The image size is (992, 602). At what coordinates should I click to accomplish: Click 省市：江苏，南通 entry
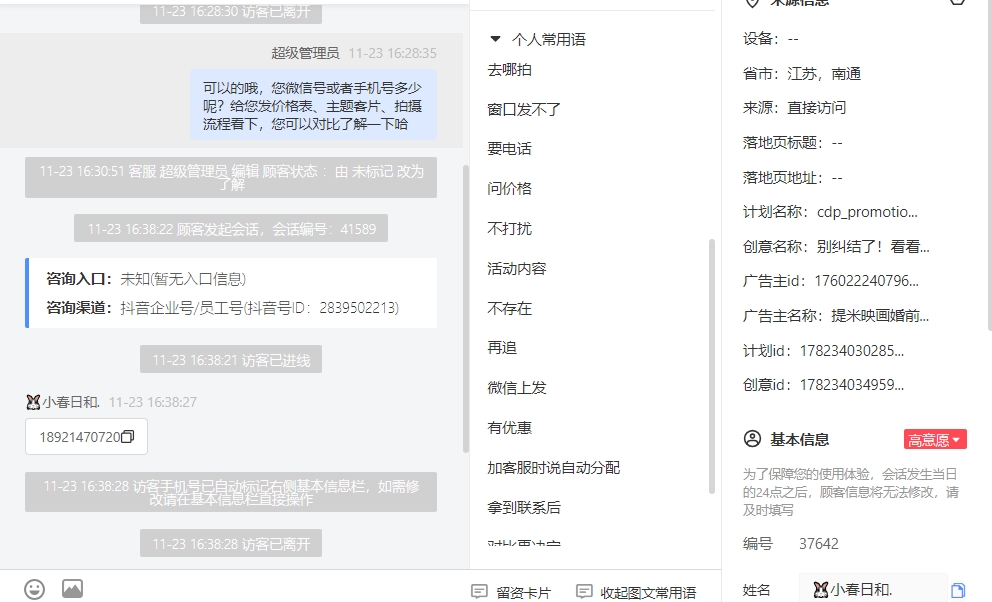(802, 73)
